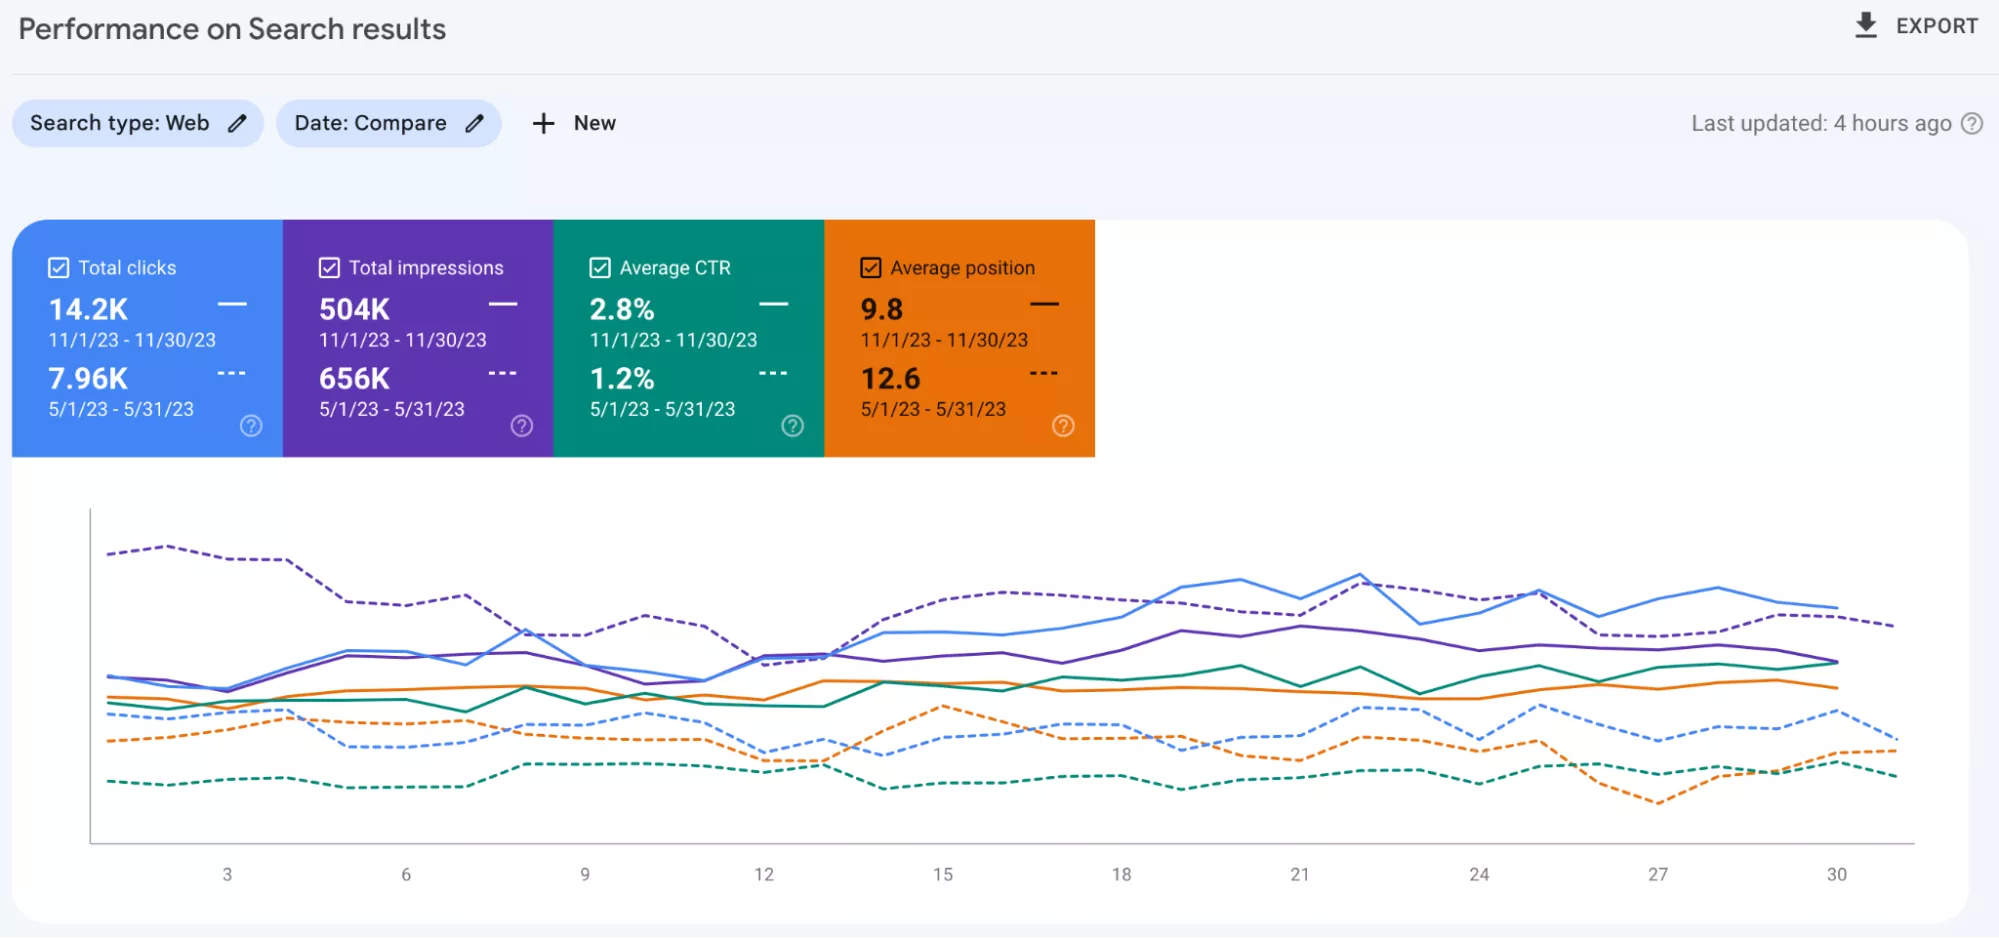This screenshot has height=938, width=1999.
Task: Open help icon on Total clicks card
Action: (x=251, y=426)
